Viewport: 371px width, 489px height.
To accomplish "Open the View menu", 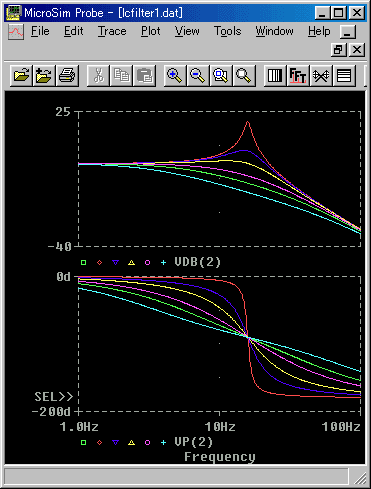I will point(187,31).
